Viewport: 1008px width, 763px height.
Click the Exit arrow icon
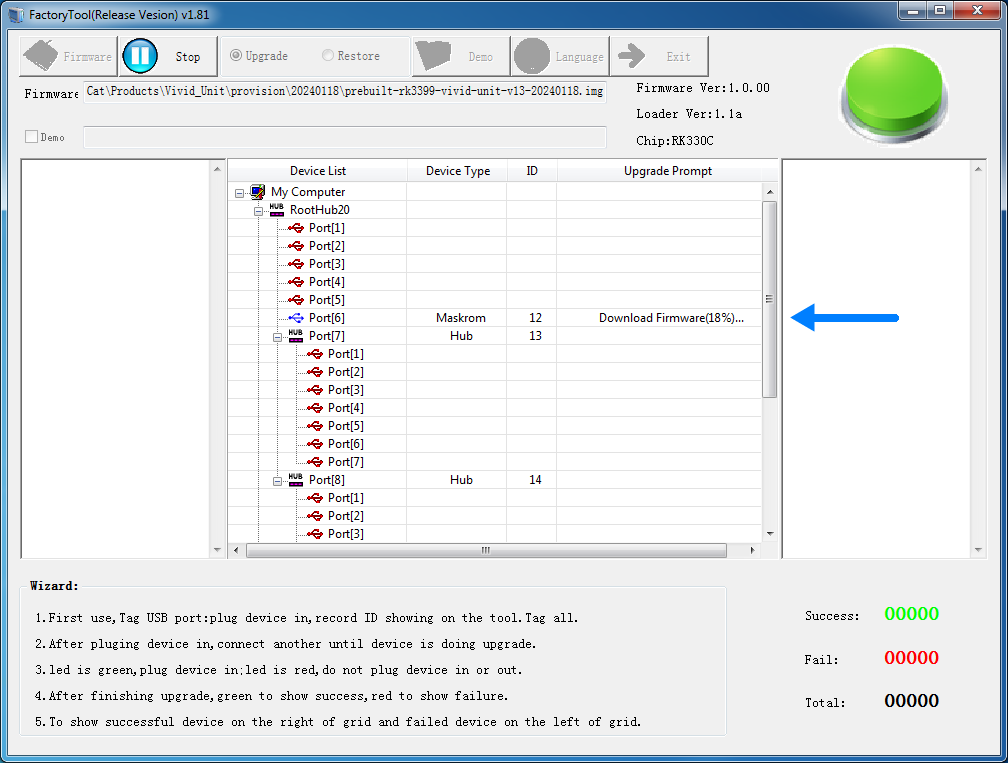632,57
